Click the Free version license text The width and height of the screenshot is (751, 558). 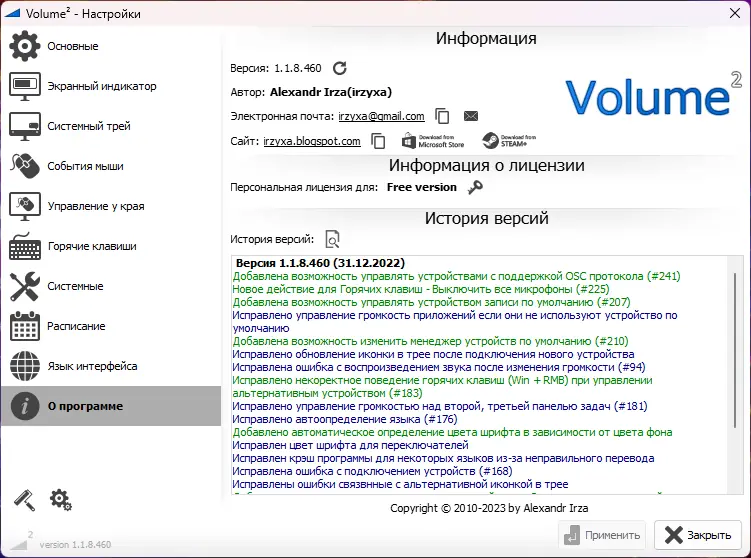click(x=422, y=187)
